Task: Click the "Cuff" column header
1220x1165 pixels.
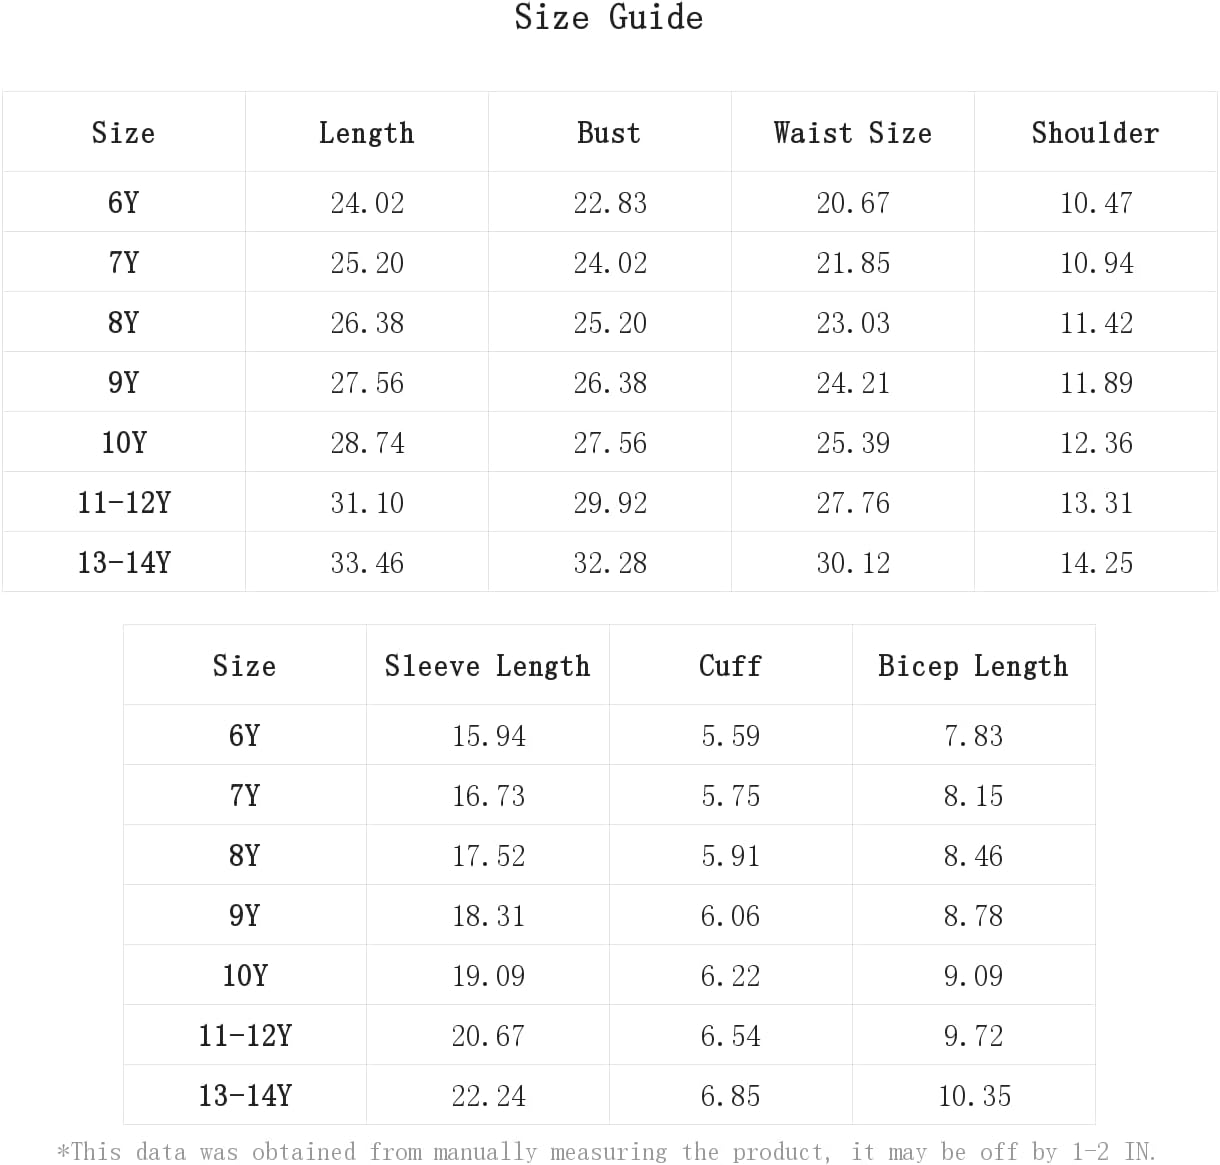Action: [730, 666]
